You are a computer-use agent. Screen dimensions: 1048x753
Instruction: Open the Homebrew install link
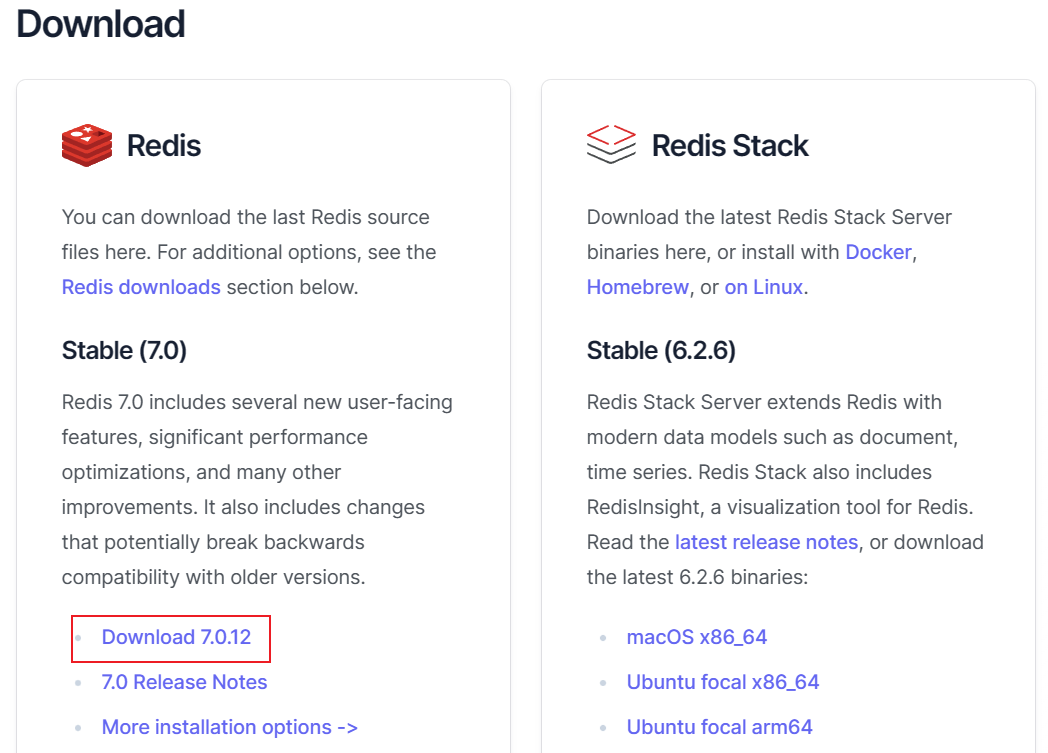[637, 287]
